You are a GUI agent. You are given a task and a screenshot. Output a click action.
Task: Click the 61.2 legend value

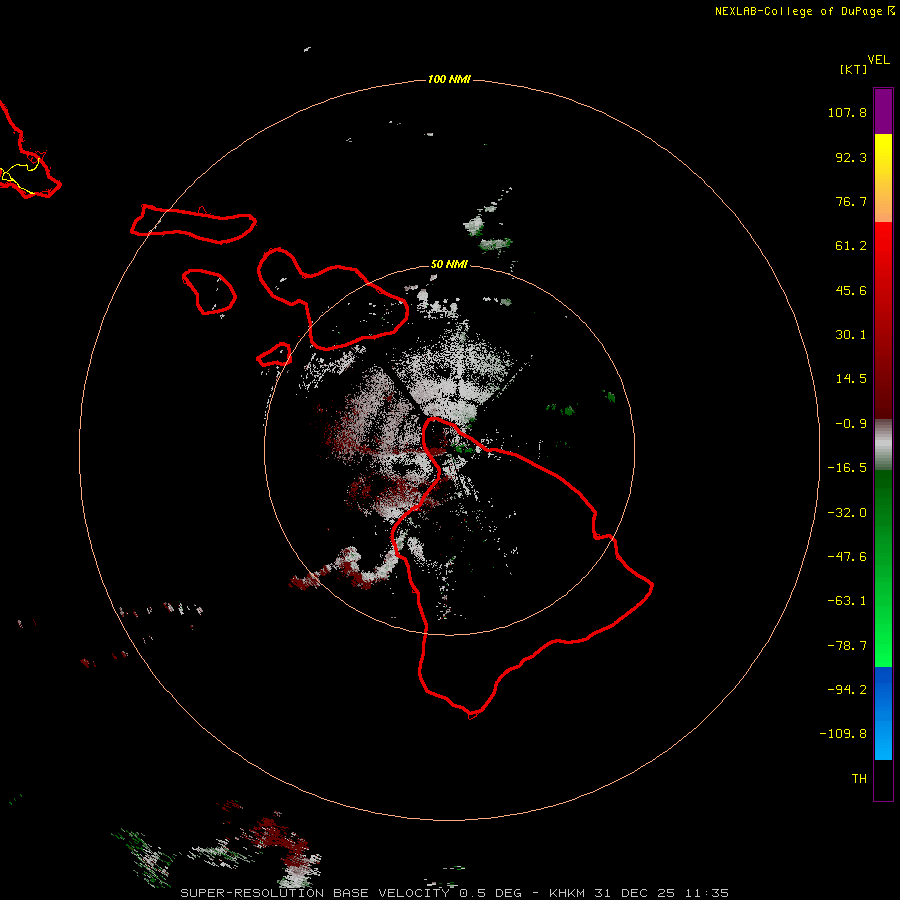[851, 246]
